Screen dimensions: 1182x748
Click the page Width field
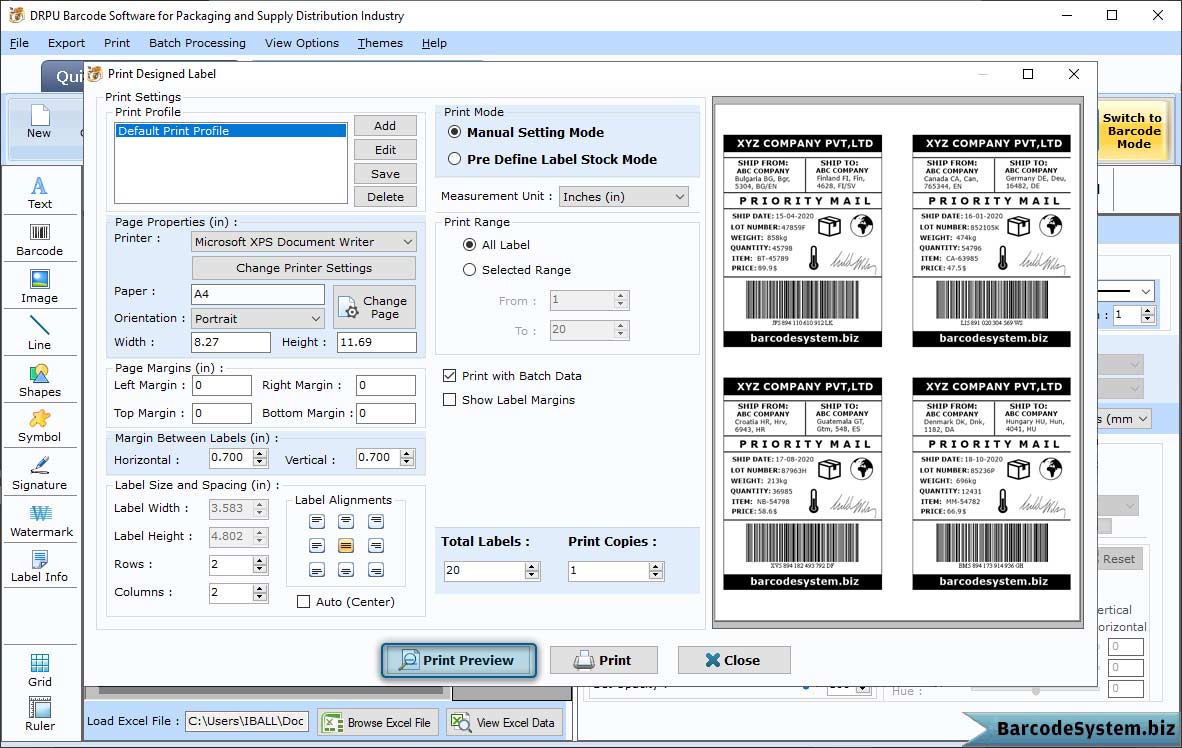coord(231,342)
